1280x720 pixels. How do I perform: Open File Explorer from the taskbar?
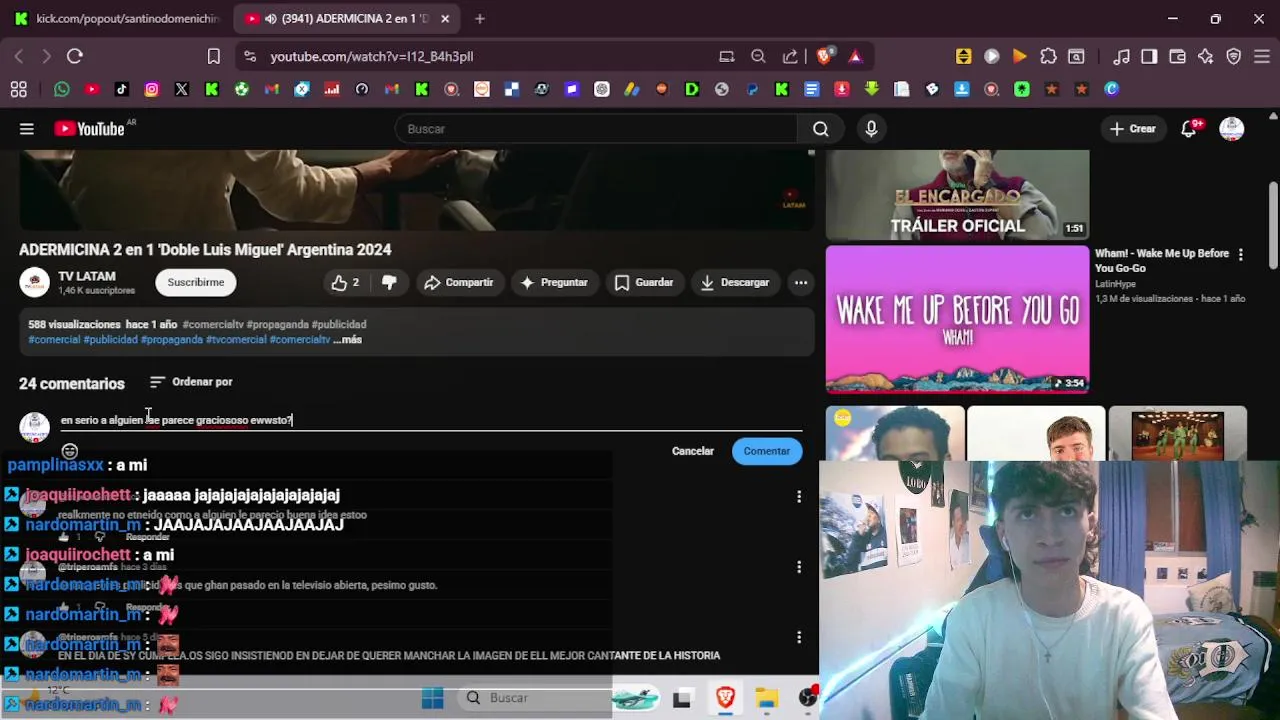point(767,698)
